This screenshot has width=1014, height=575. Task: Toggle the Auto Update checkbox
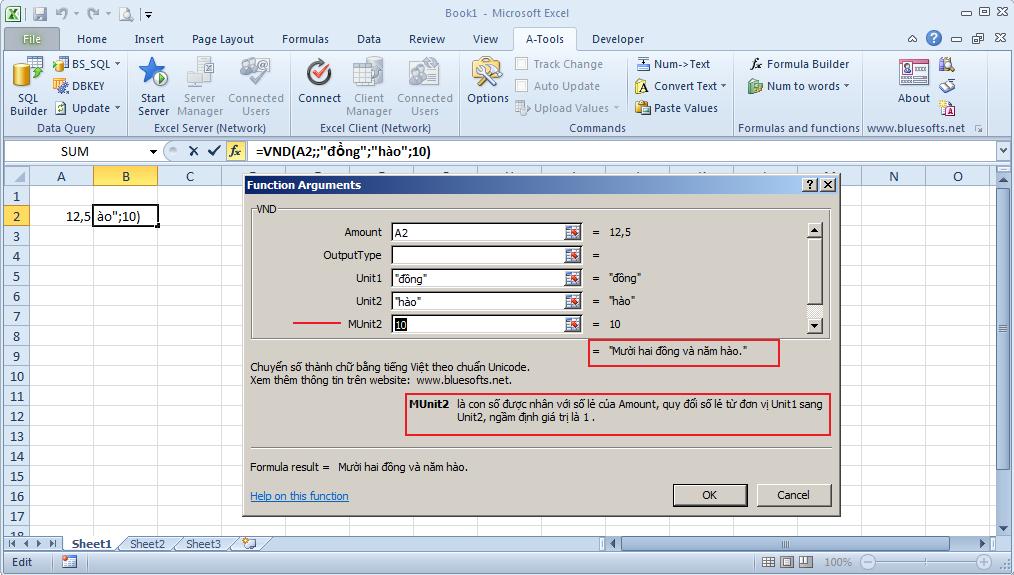click(522, 86)
